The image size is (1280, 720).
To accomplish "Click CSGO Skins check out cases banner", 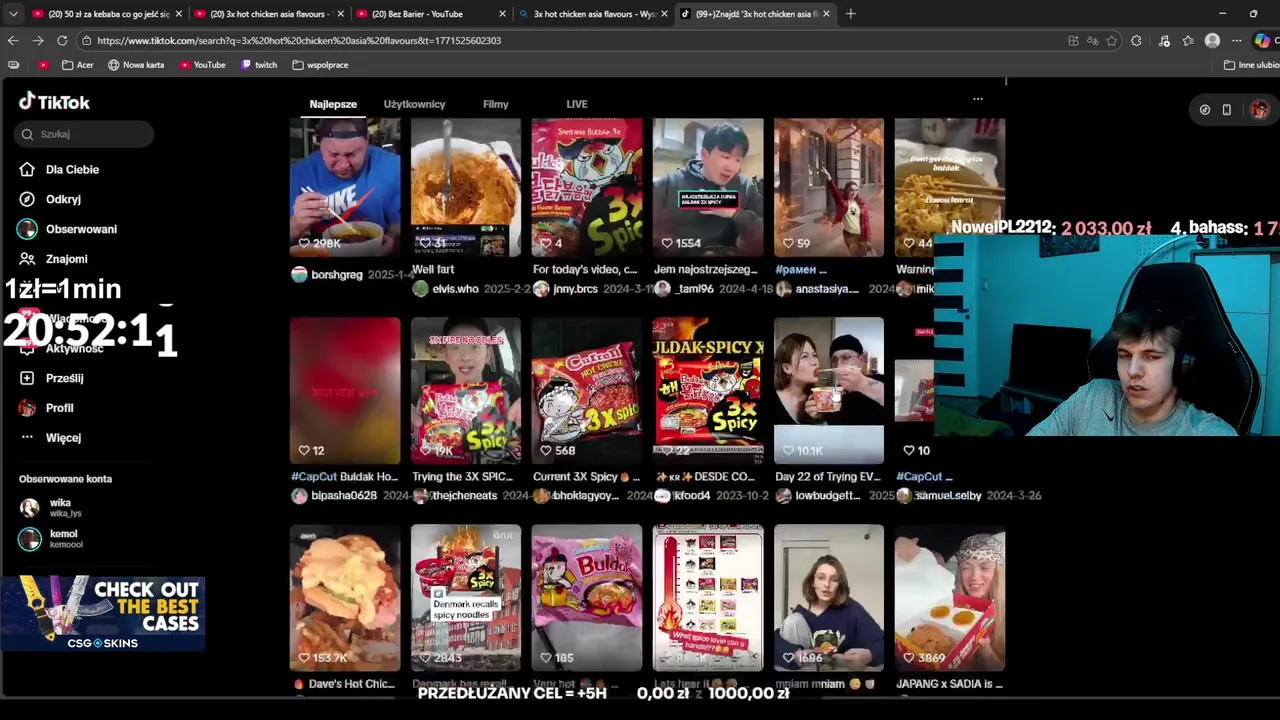I will click(x=103, y=613).
